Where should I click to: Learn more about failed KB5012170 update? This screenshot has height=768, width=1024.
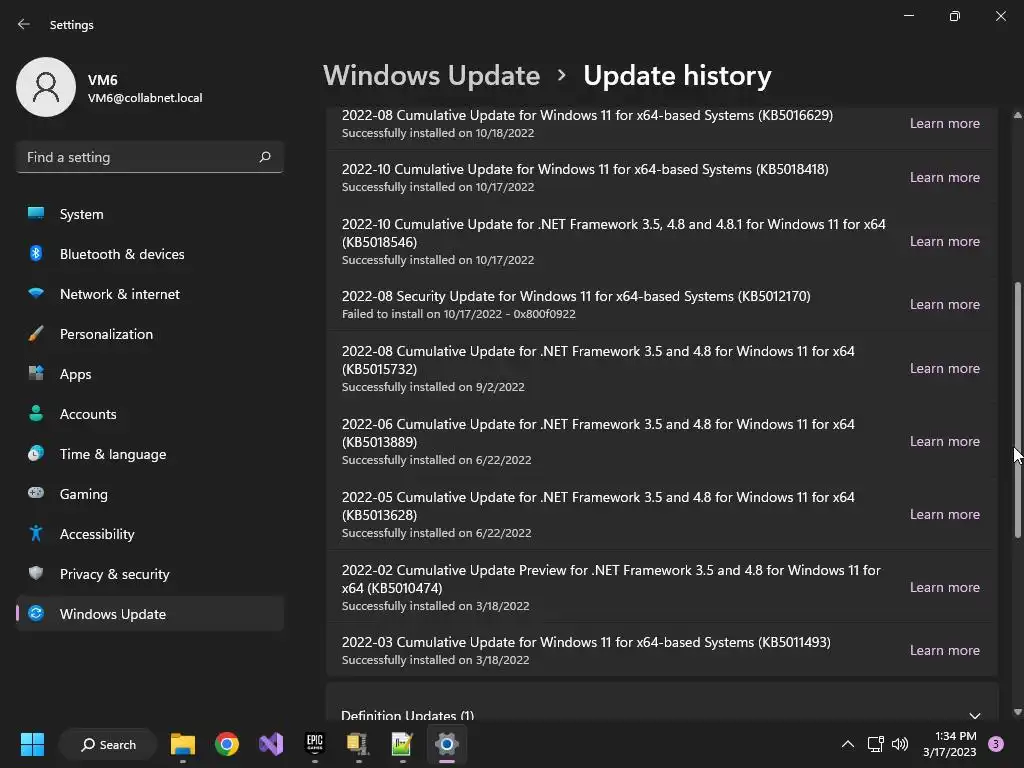(x=944, y=304)
